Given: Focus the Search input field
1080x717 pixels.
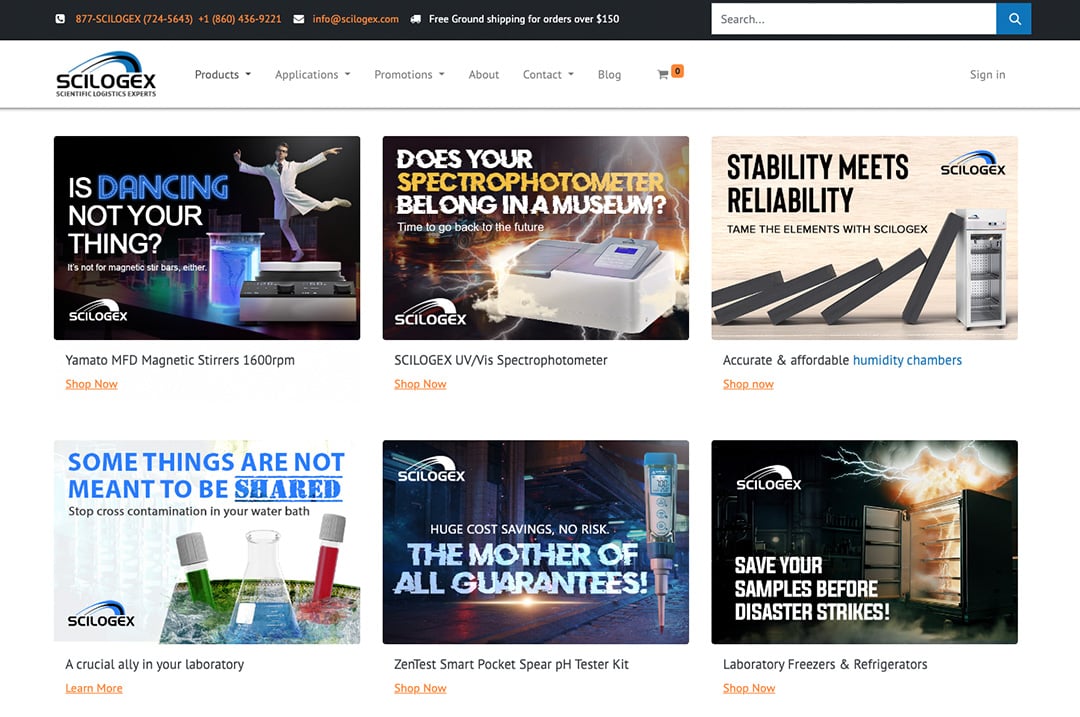Looking at the screenshot, I should coord(853,19).
